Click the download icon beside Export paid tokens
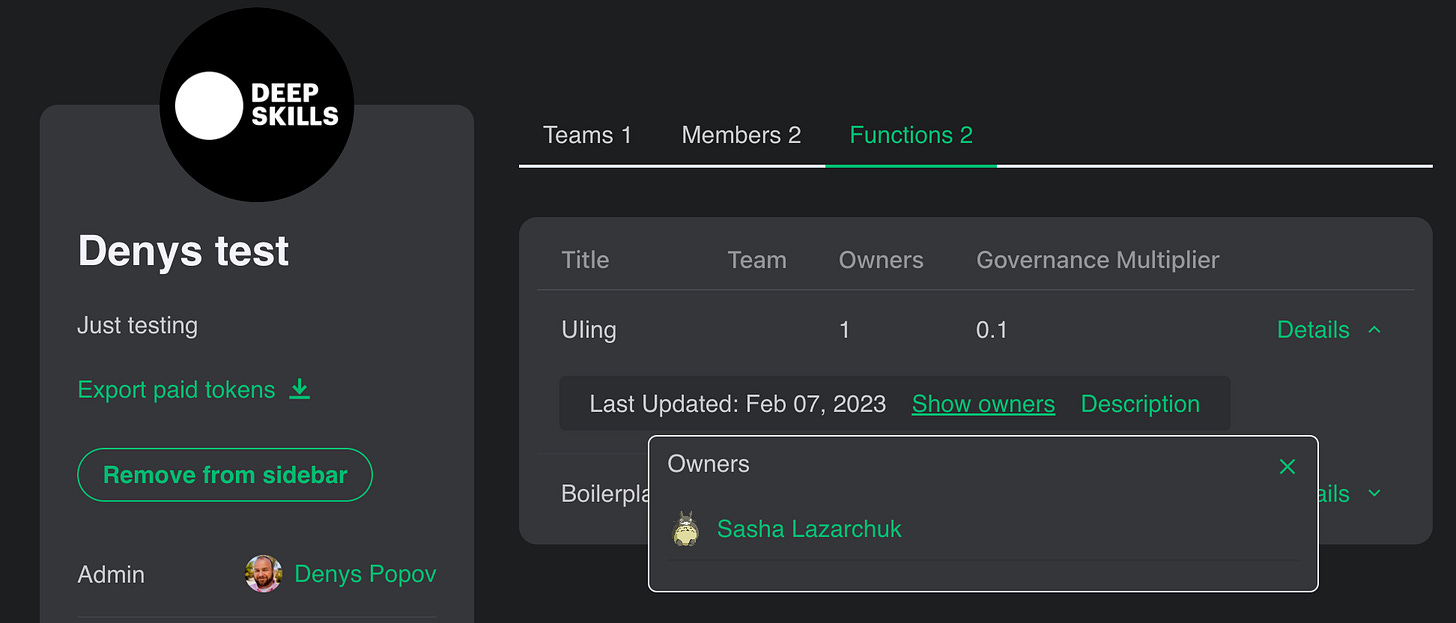The width and height of the screenshot is (1456, 623). coord(299,389)
